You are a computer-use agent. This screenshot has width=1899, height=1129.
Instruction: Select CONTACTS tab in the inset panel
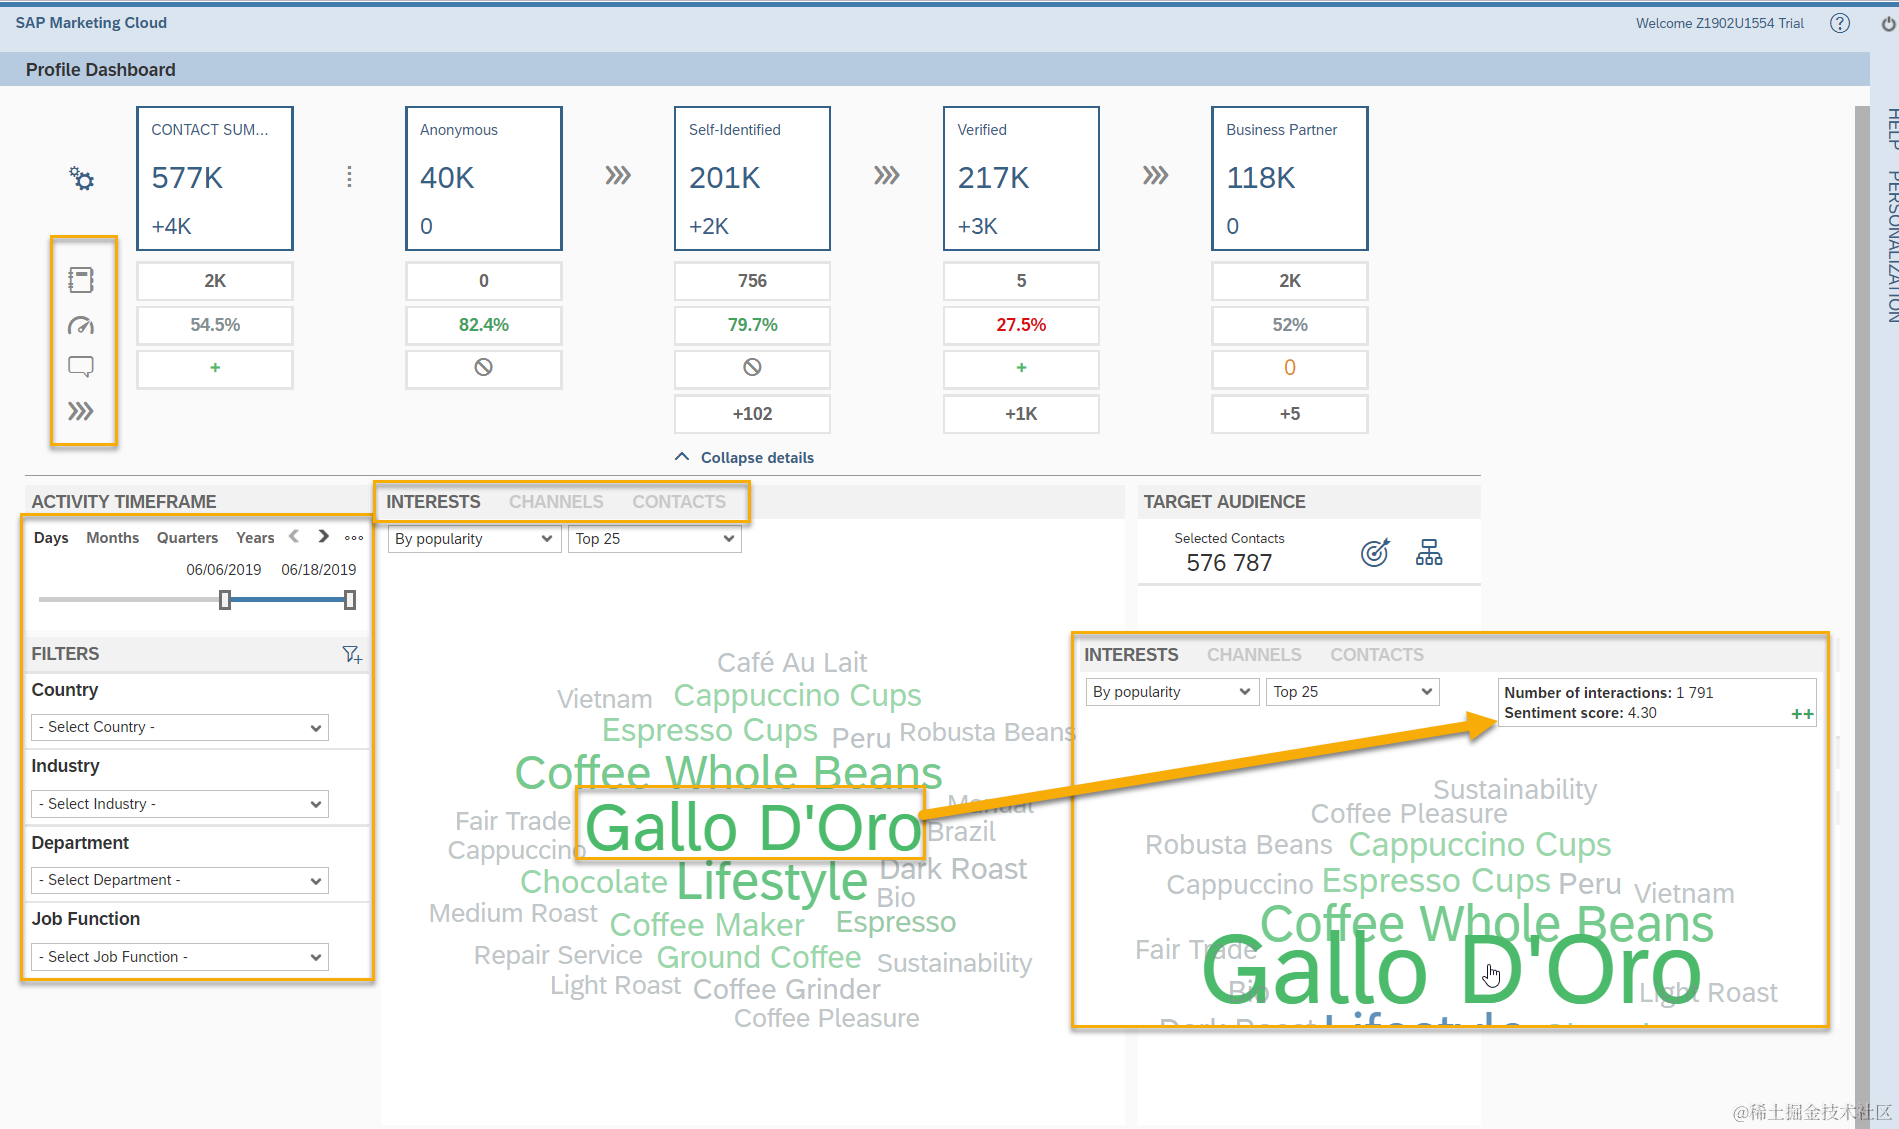[x=1377, y=655]
